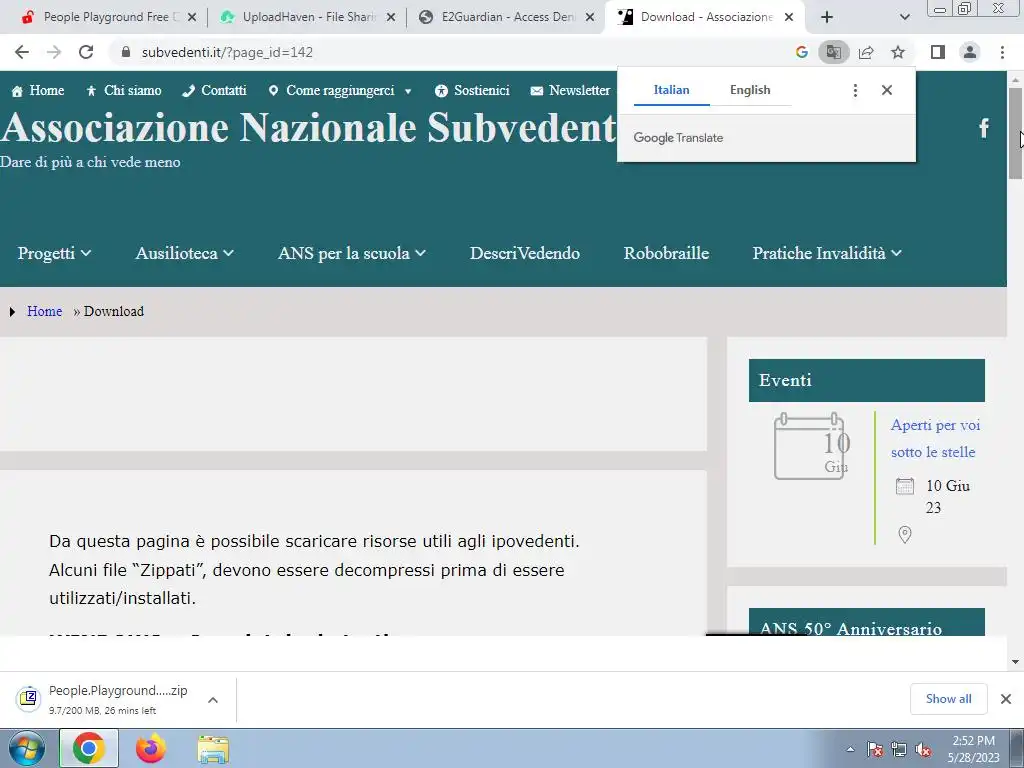Open the side panel icon
The width and height of the screenshot is (1024, 768).
[938, 52]
